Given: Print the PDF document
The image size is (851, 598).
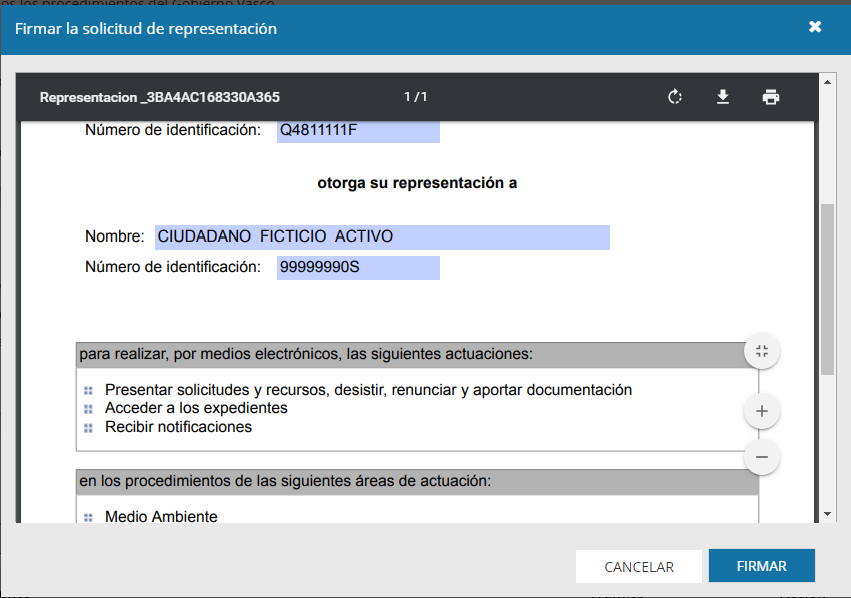Looking at the screenshot, I should pos(770,97).
